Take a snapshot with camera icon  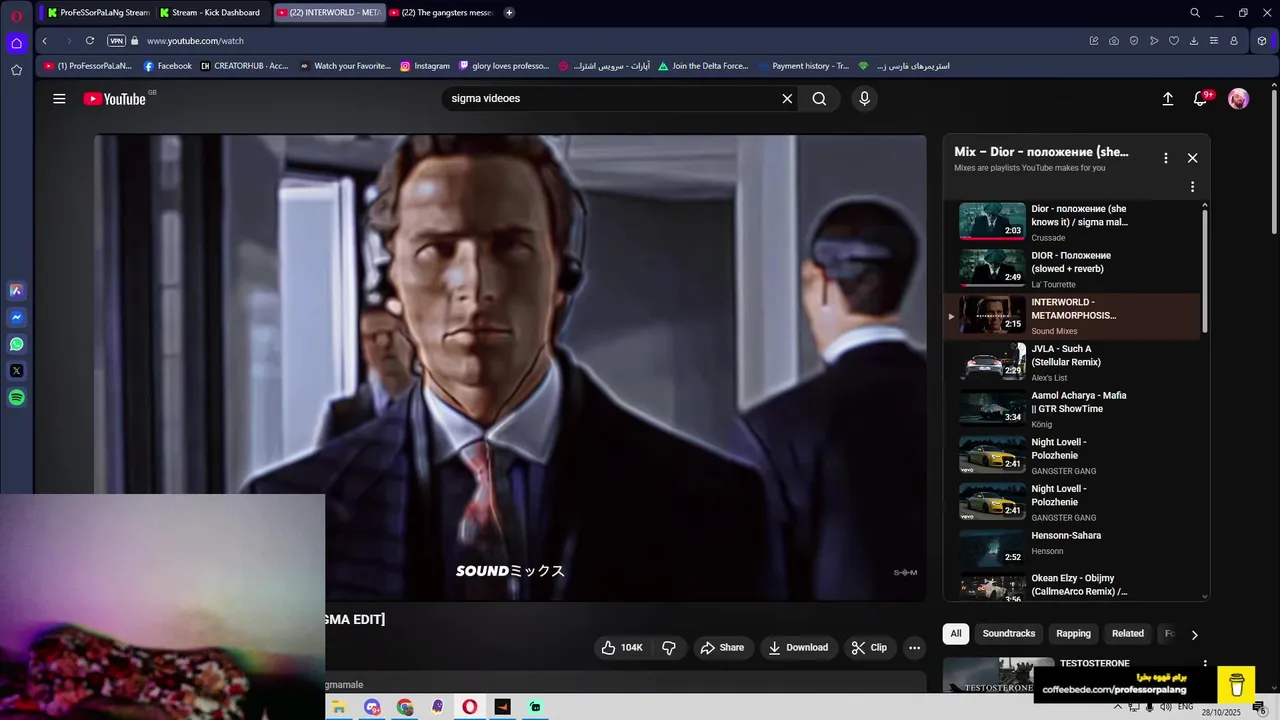coord(1114,41)
